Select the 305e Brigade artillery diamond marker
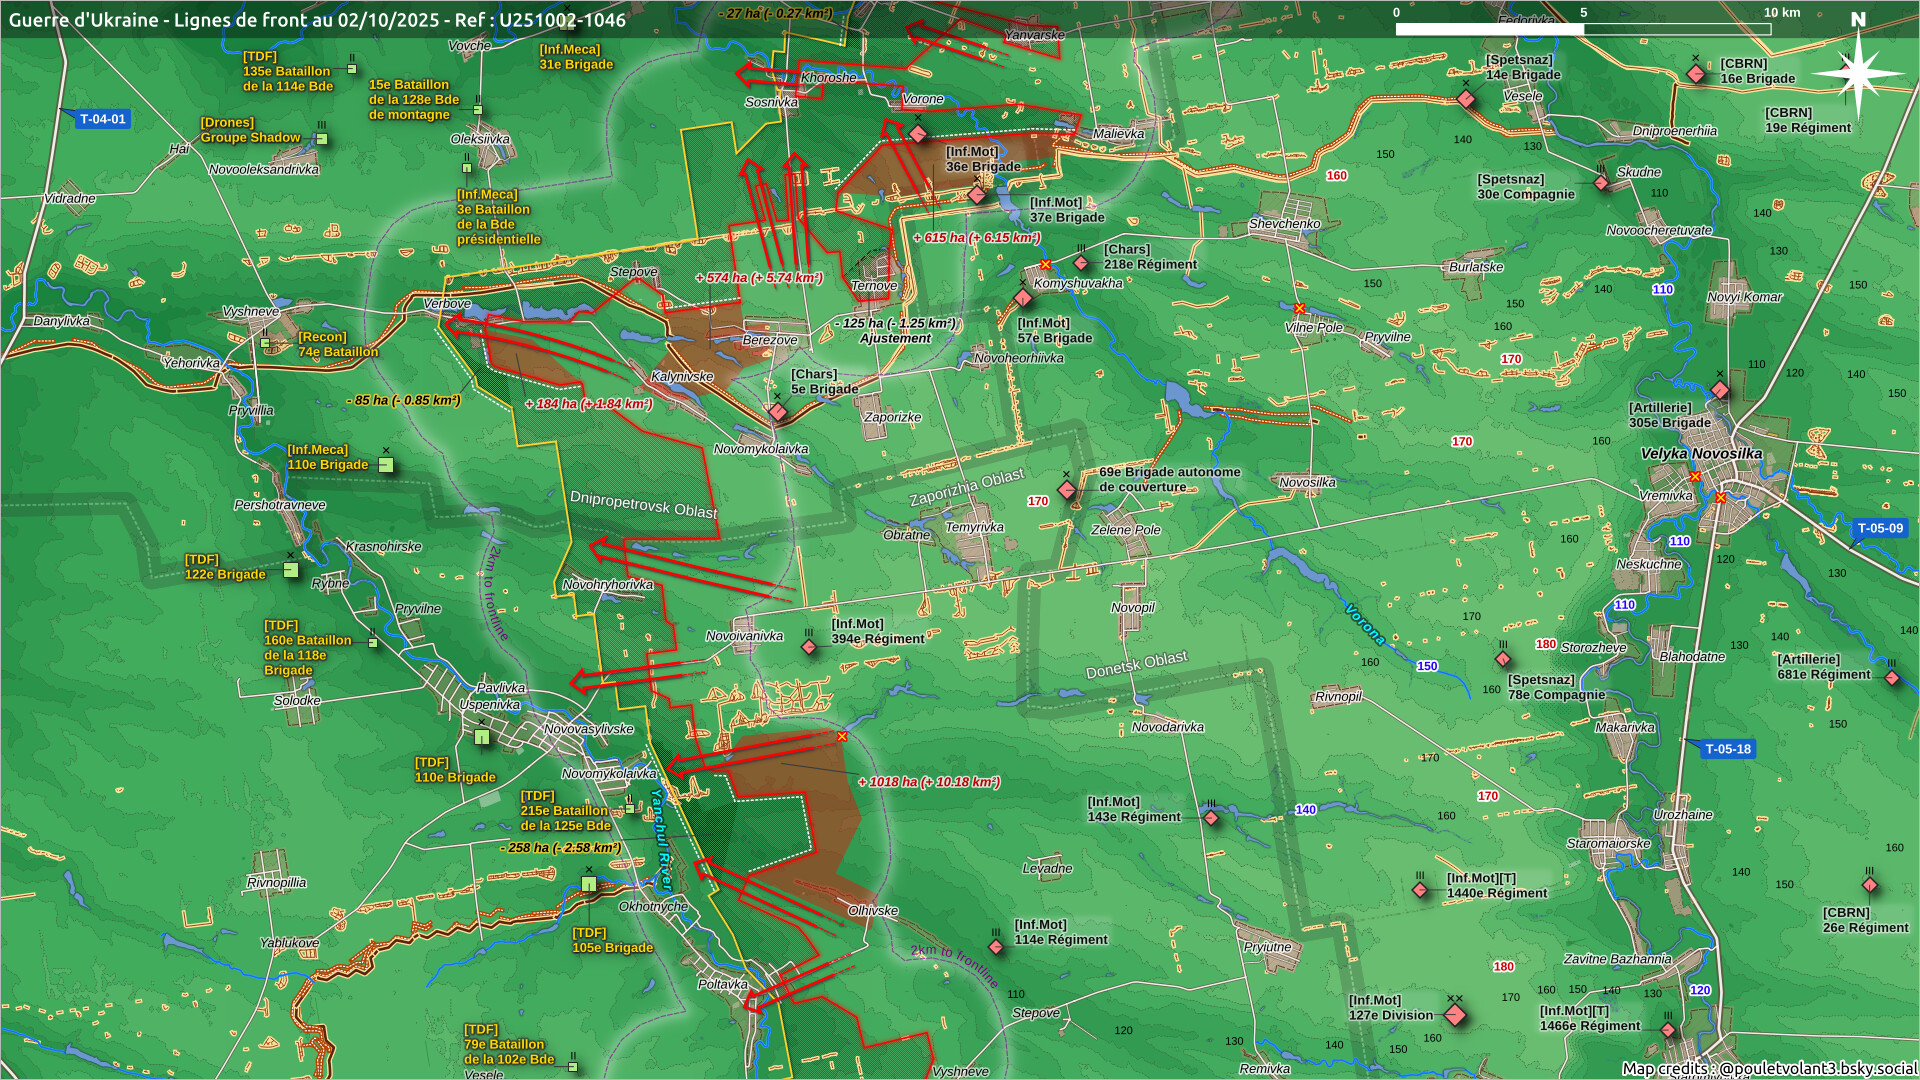The image size is (1920, 1080). pos(1719,389)
